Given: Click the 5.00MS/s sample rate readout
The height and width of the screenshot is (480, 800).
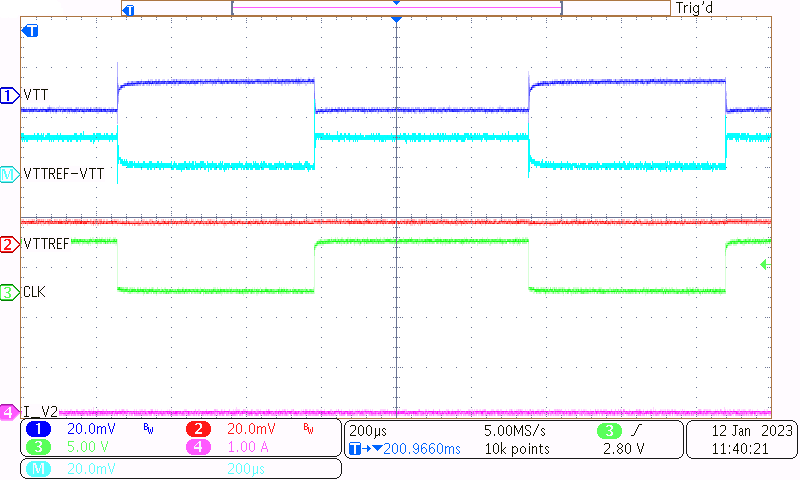Looking at the screenshot, I should (x=515, y=431).
